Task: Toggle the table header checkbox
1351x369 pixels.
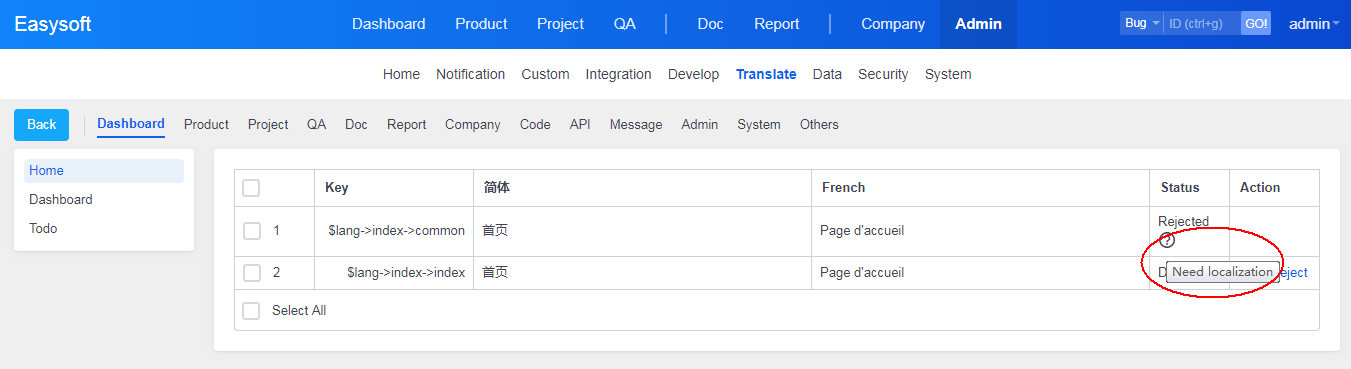Action: click(251, 188)
